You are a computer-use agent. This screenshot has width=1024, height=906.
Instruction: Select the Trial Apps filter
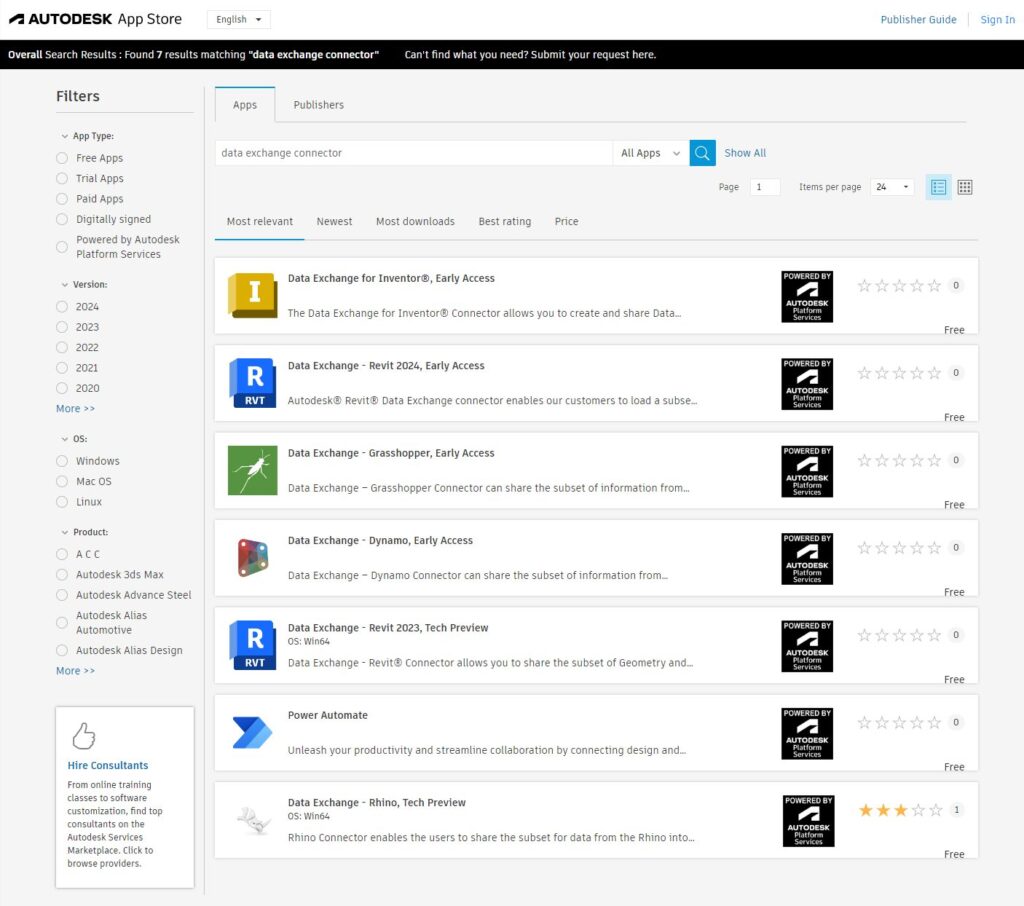(62, 178)
